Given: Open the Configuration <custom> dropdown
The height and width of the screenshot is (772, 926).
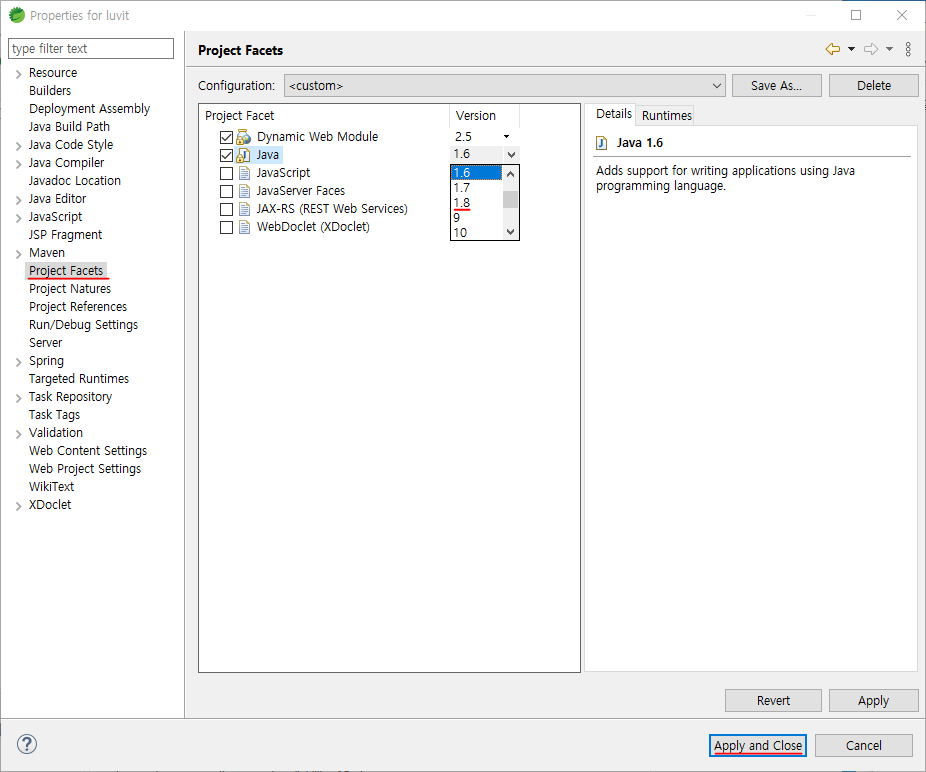Looking at the screenshot, I should (505, 86).
